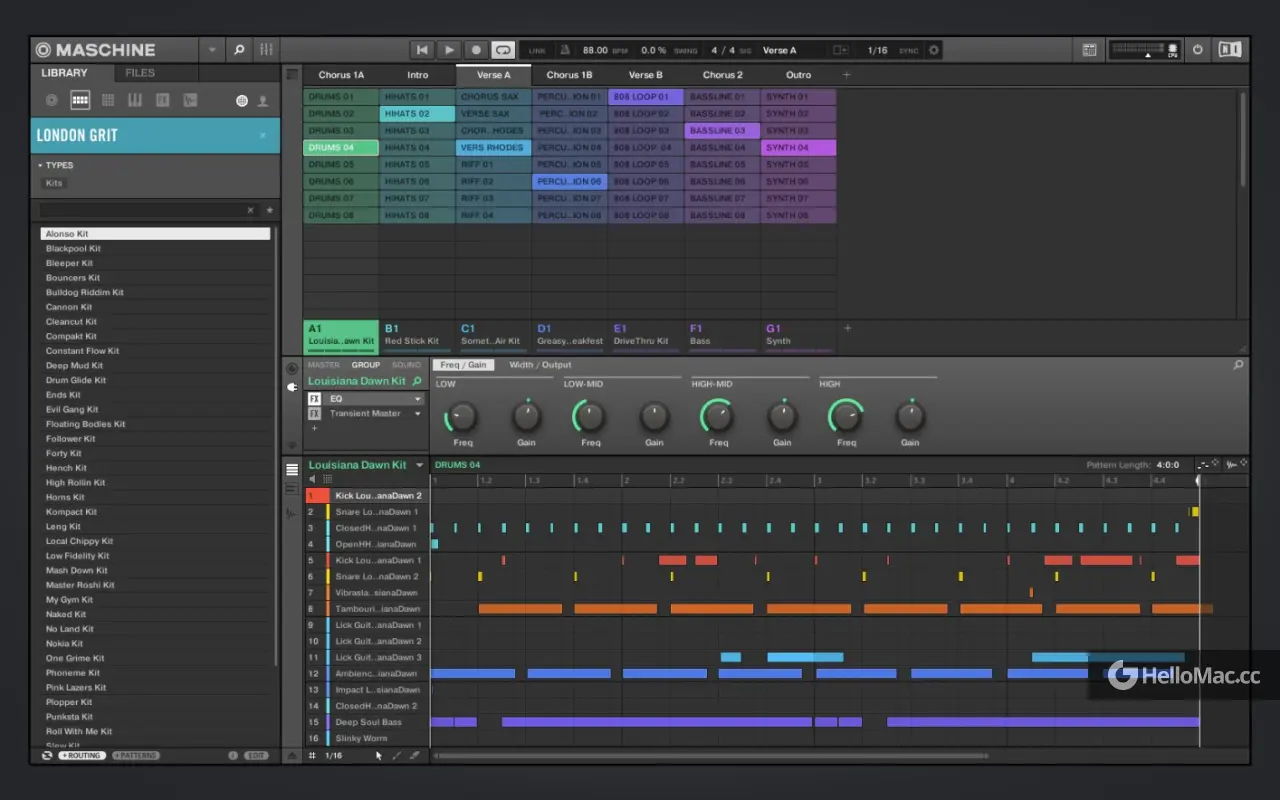This screenshot has width=1280, height=800.
Task: Show user content person icon
Action: click(x=263, y=101)
